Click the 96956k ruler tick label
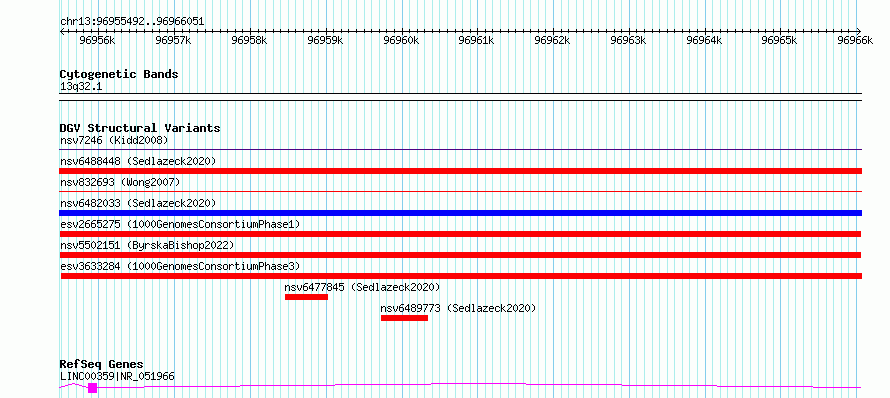Image resolution: width=890 pixels, height=398 pixels. (98, 40)
